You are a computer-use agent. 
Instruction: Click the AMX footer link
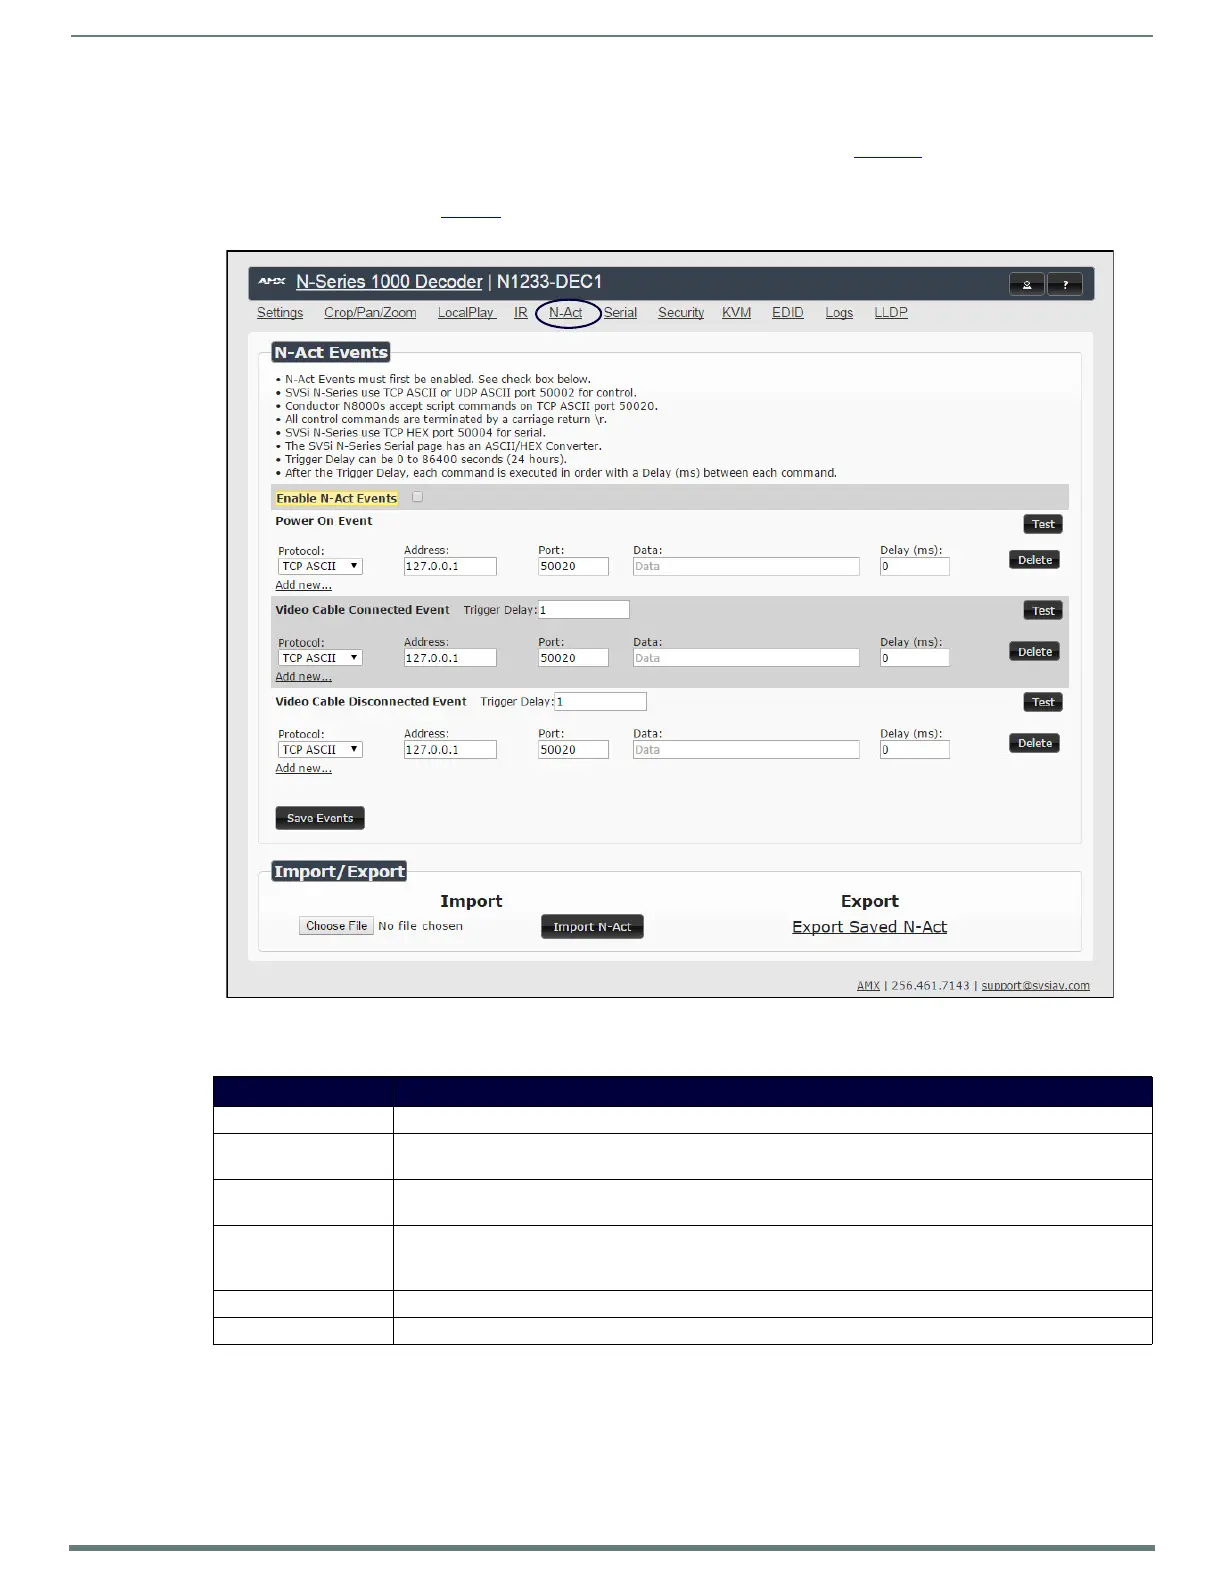868,985
